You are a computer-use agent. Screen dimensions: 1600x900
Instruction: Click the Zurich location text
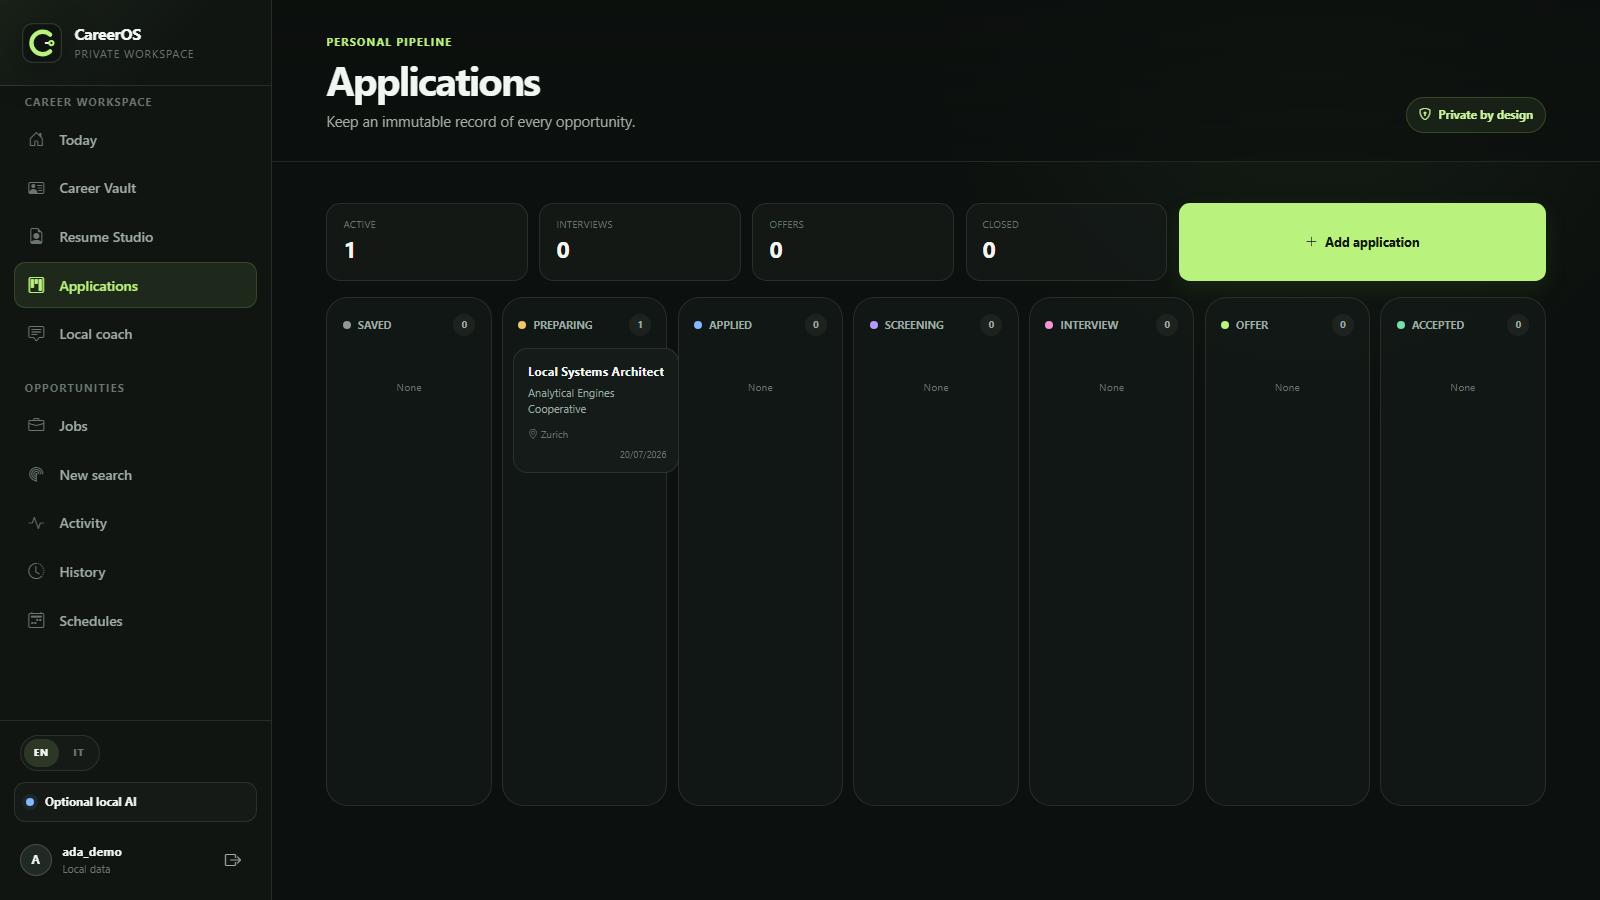pos(554,434)
